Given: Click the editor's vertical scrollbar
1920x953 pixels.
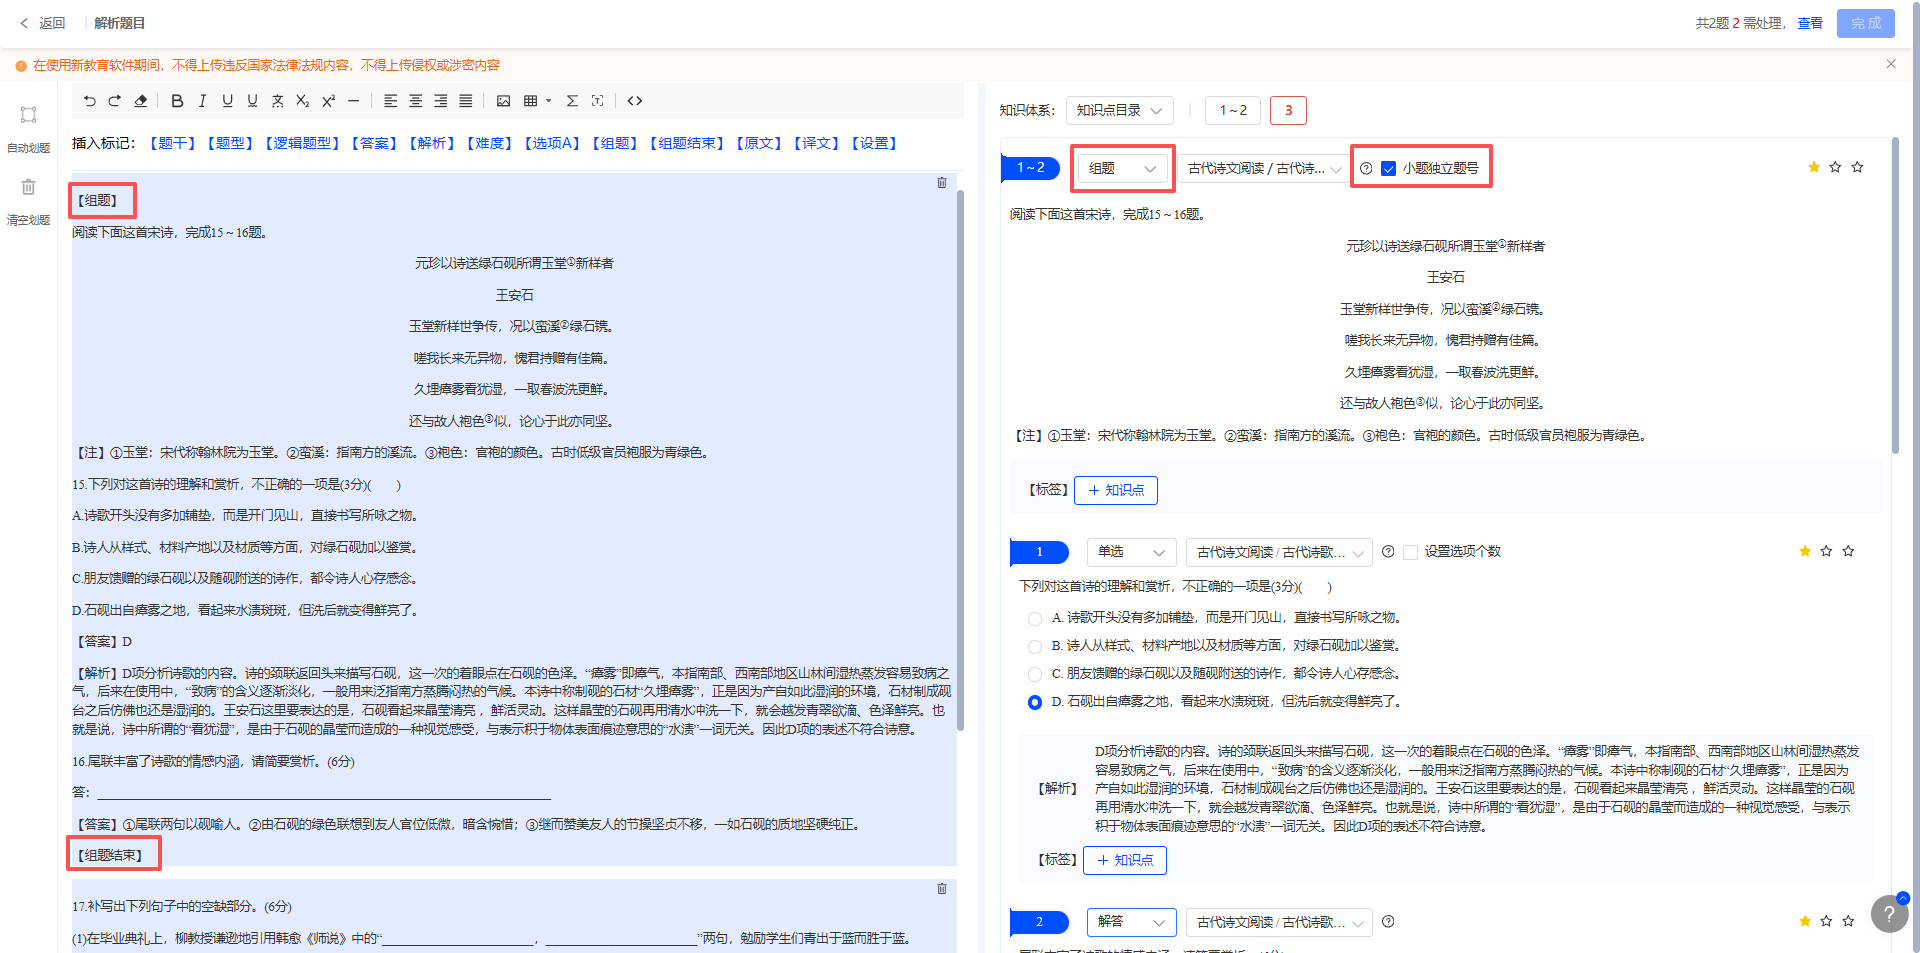Looking at the screenshot, I should 961,460.
